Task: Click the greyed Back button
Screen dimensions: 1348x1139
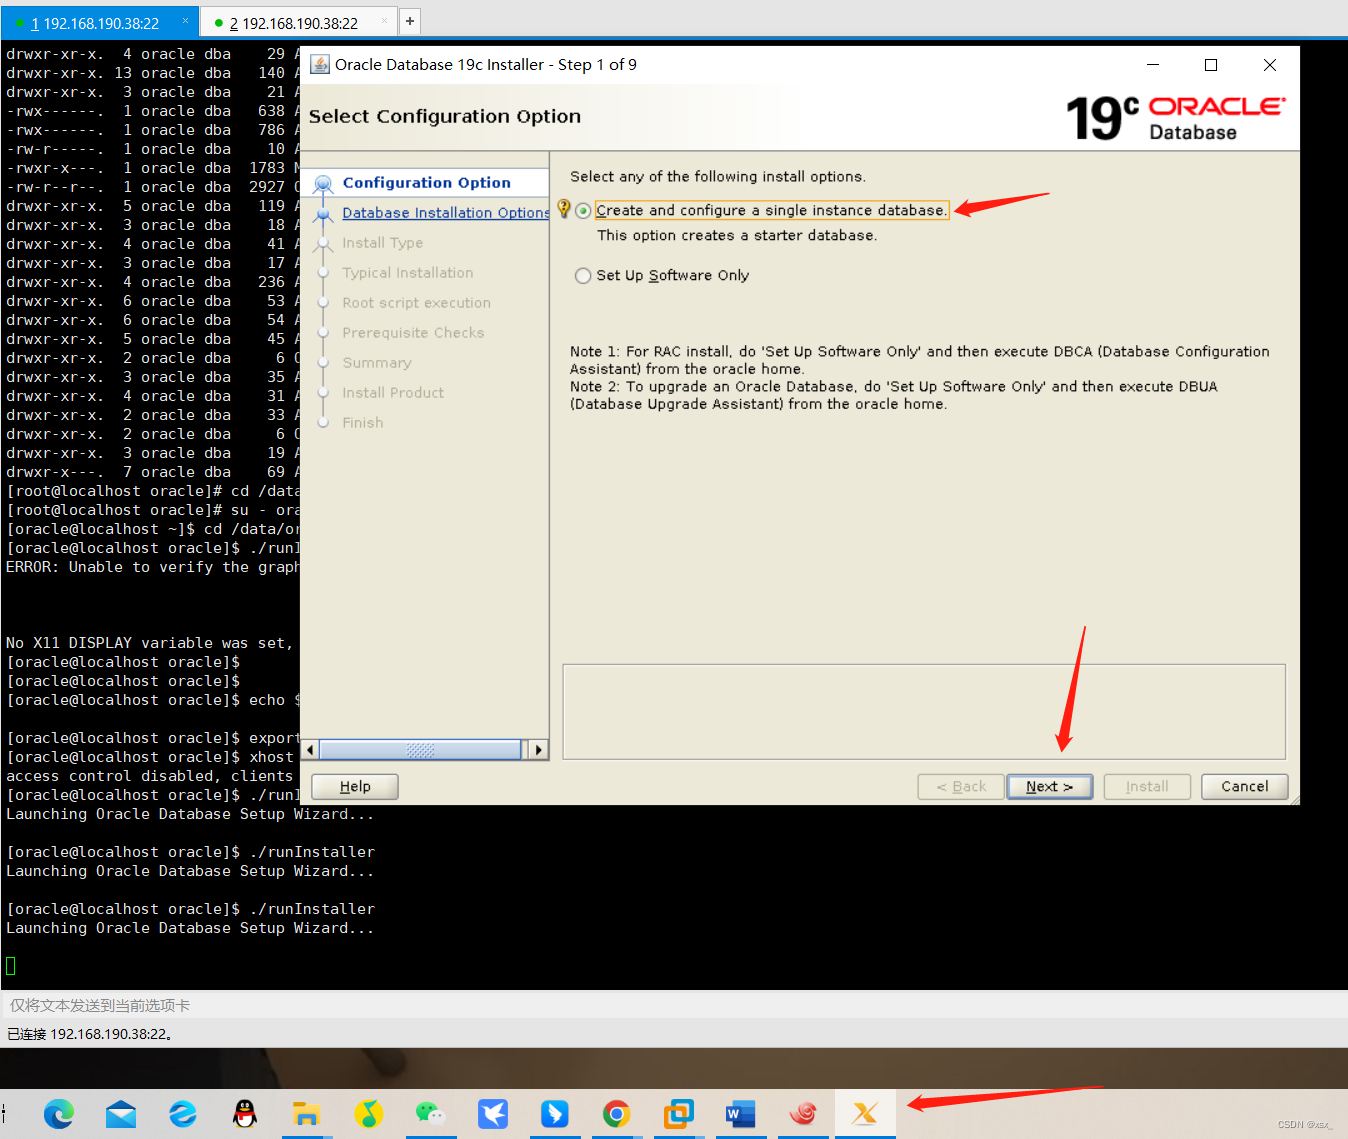Action: (961, 787)
